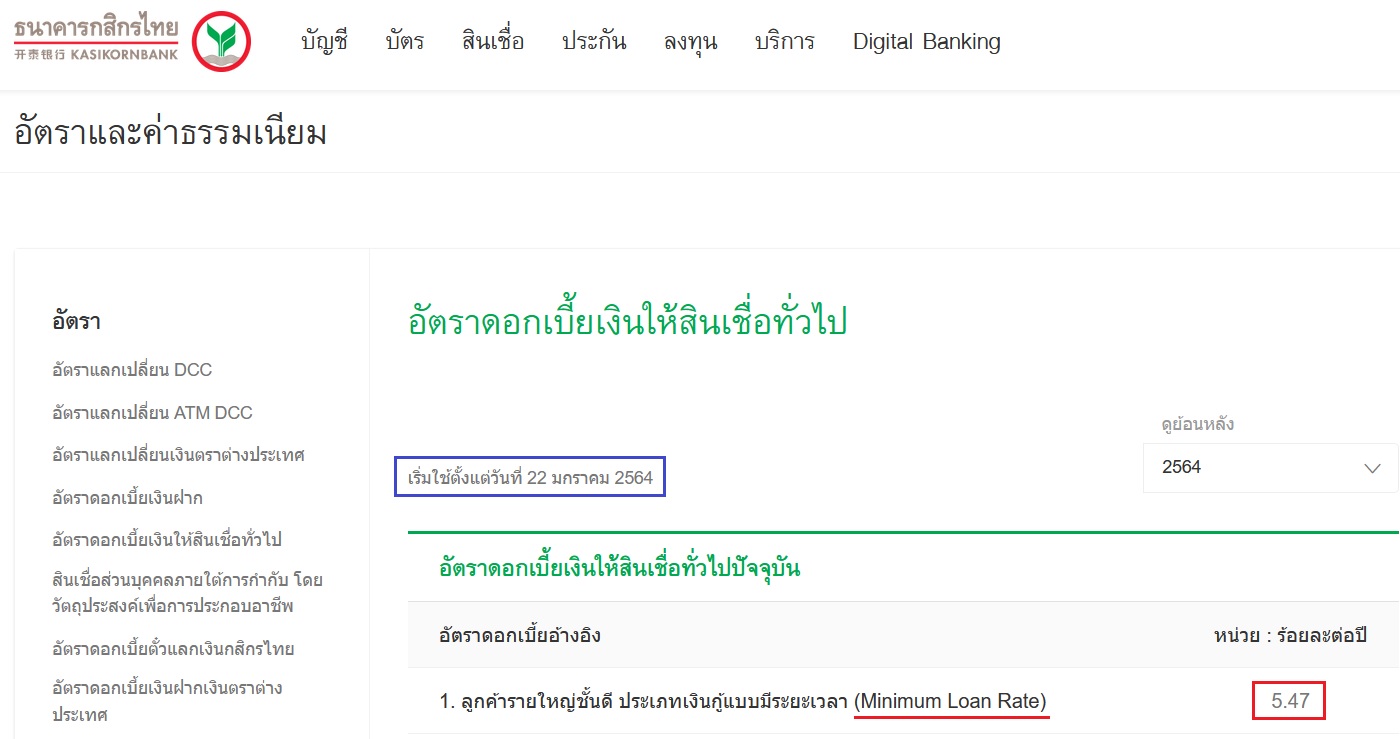
Task: Select อัตราดอกเบี้ยเงินให้สินเชื่อทั่วไป in sidebar
Action: [x=167, y=540]
